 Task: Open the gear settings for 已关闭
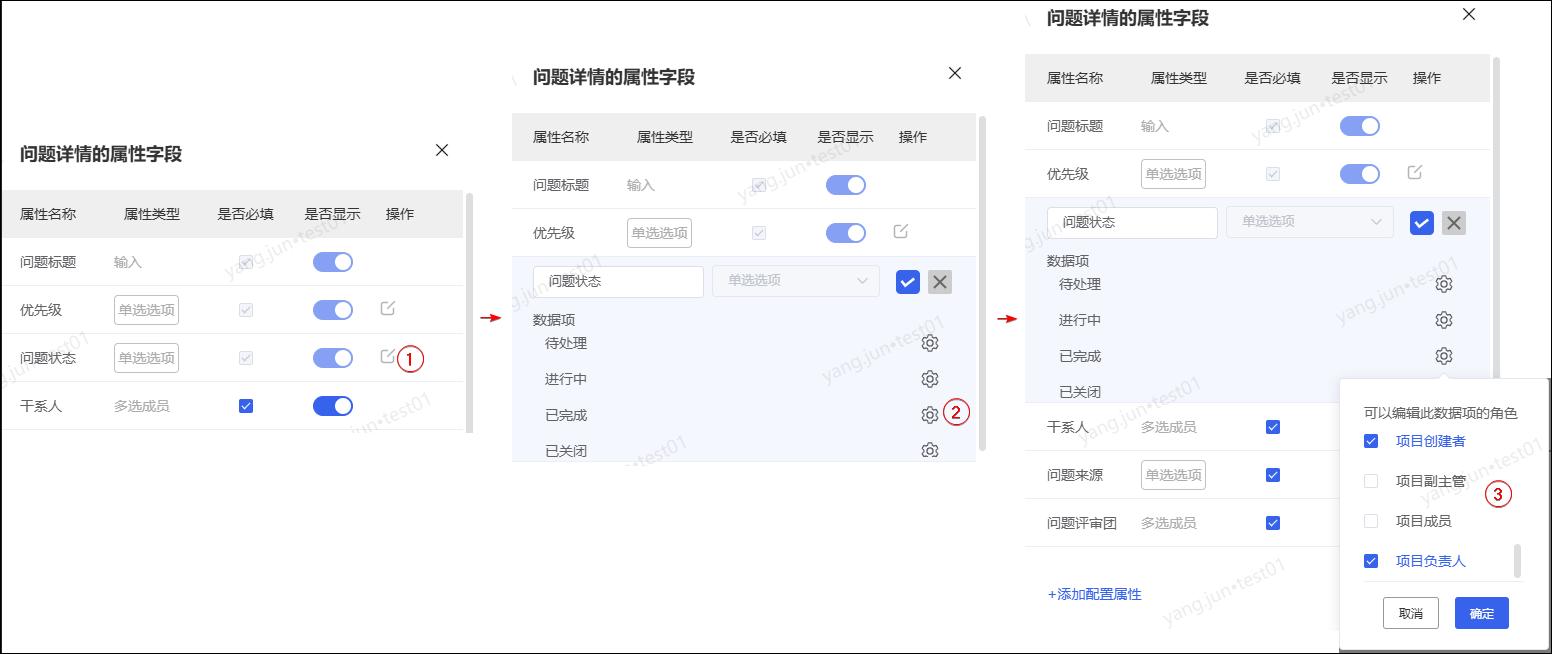[x=930, y=450]
